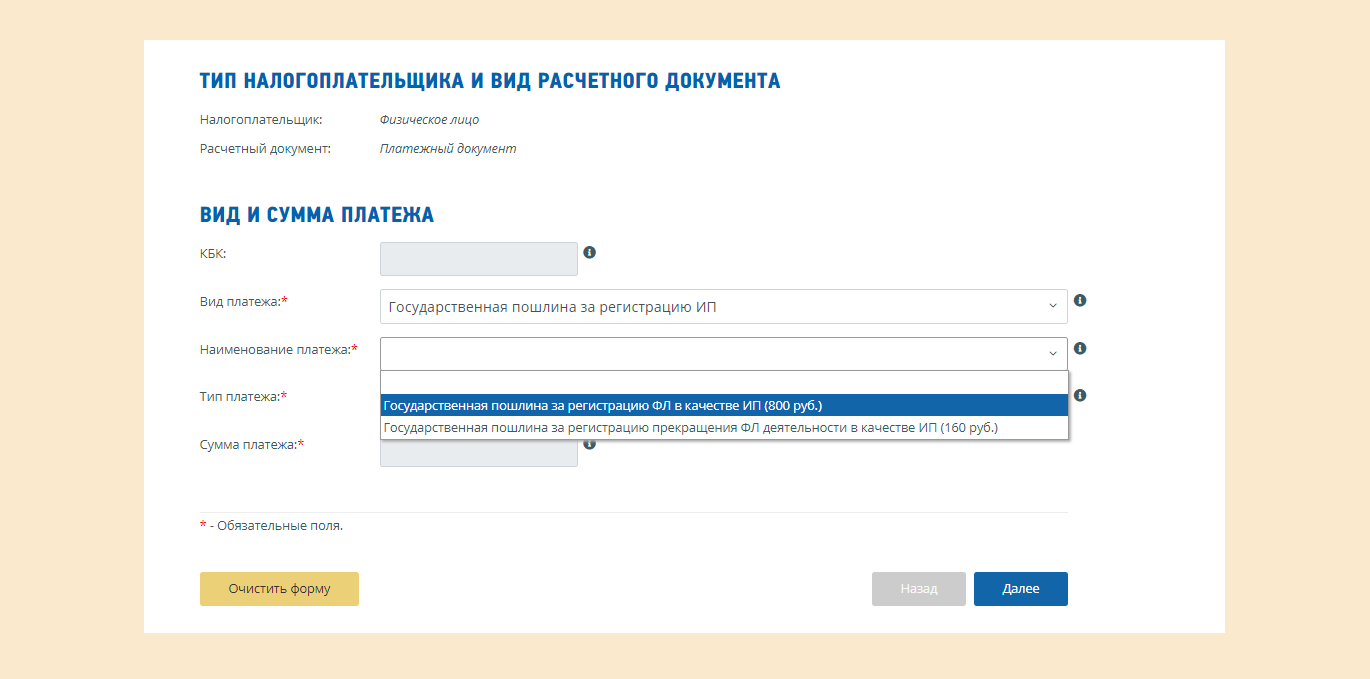Proceed by clicking the Далее button
The width and height of the screenshot is (1370, 679).
1020,589
